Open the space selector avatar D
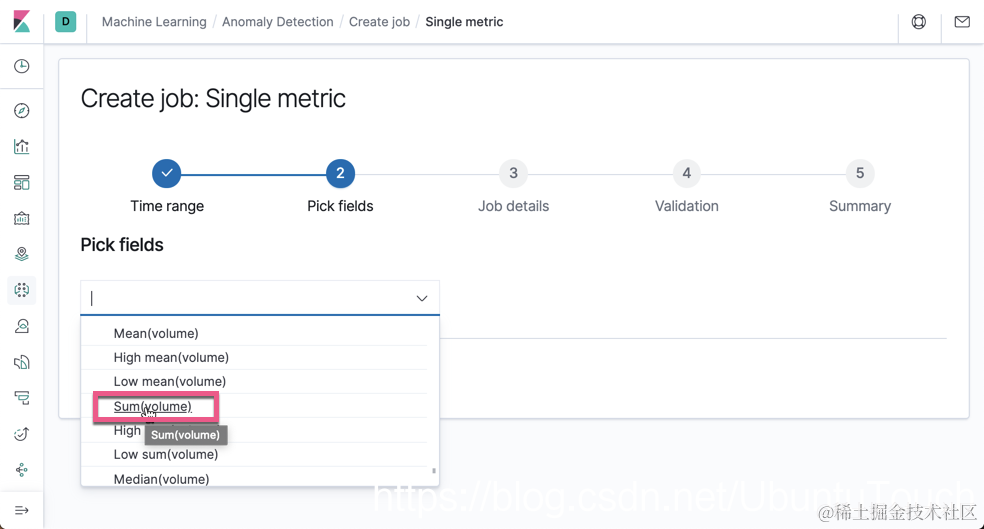Viewport: 984px width, 529px height. (x=66, y=21)
